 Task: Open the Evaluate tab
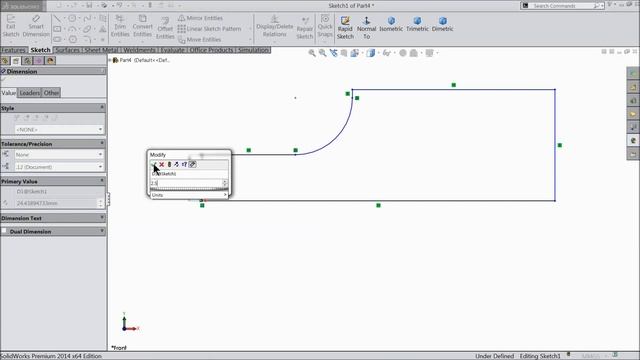tap(172, 50)
